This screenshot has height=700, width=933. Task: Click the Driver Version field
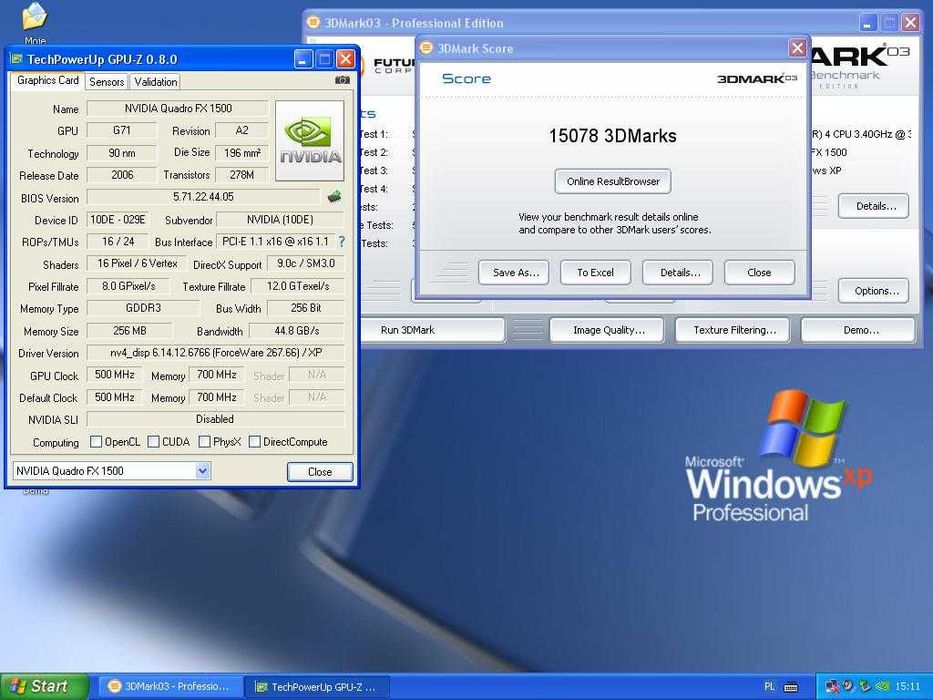pos(216,352)
